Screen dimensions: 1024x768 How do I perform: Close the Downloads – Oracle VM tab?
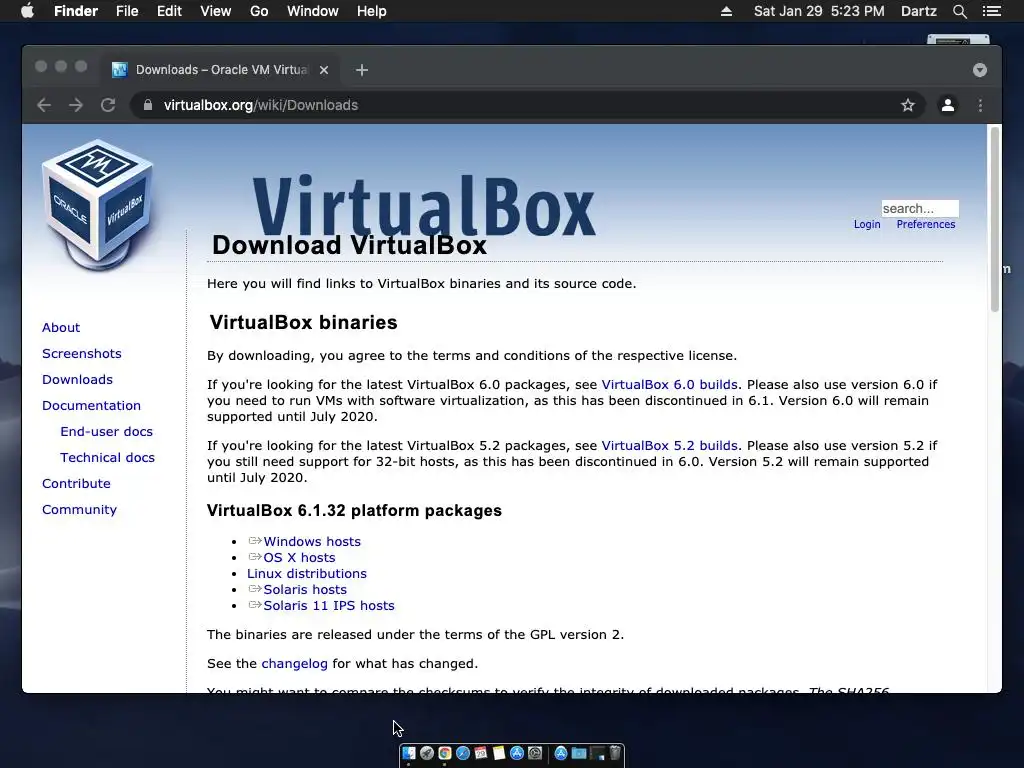click(324, 70)
